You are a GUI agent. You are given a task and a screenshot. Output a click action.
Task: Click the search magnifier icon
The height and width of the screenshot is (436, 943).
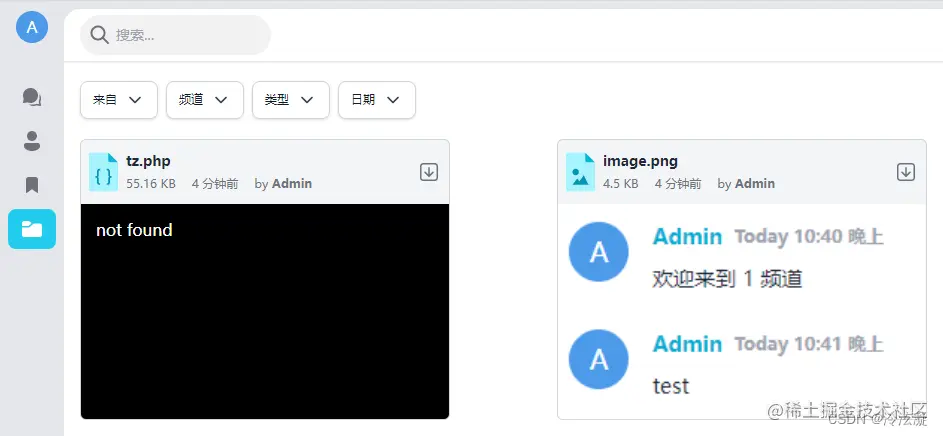coord(99,35)
